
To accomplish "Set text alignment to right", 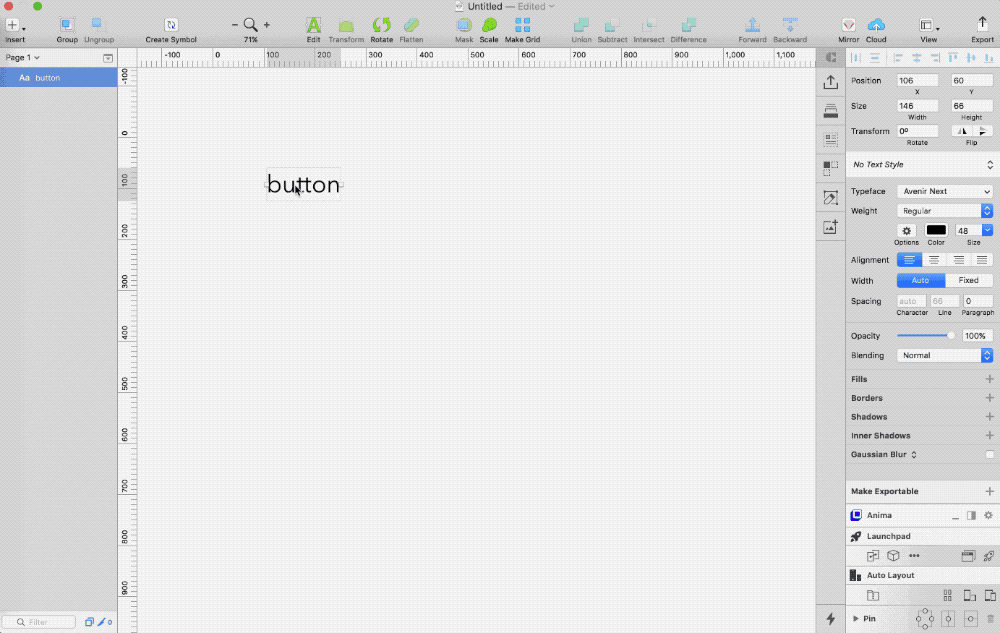I will pyautogui.click(x=958, y=259).
